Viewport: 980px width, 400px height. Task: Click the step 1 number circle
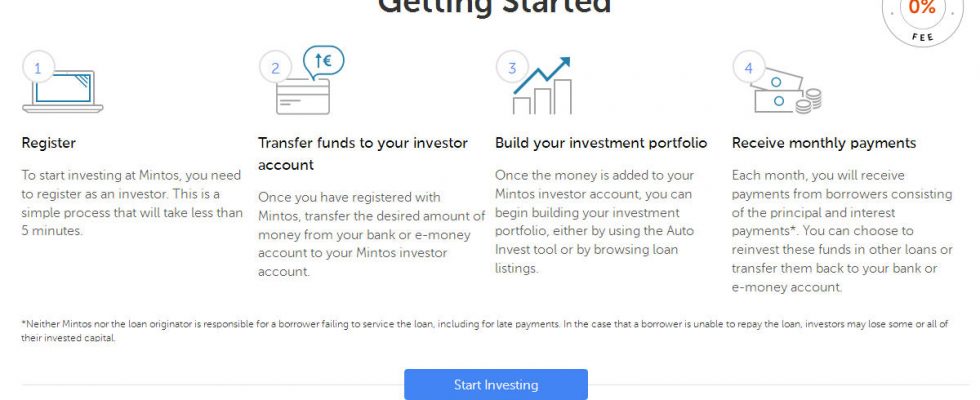38,68
